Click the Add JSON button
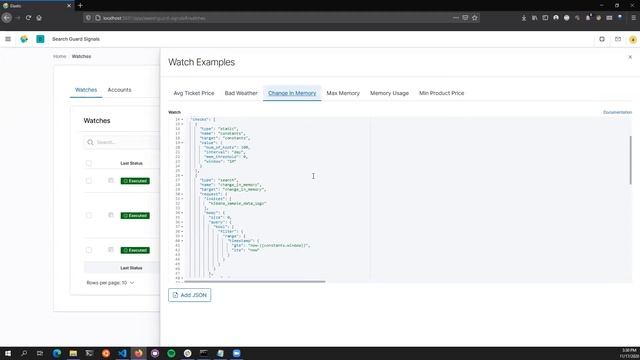The width and height of the screenshot is (640, 360). click(x=189, y=295)
